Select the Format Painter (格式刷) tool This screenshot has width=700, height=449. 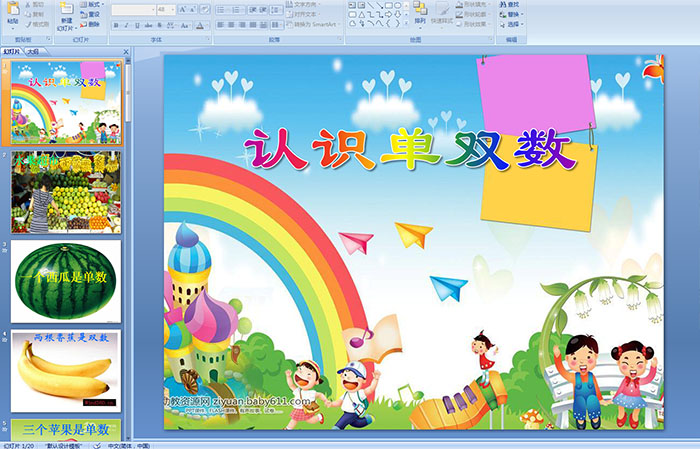(x=38, y=24)
